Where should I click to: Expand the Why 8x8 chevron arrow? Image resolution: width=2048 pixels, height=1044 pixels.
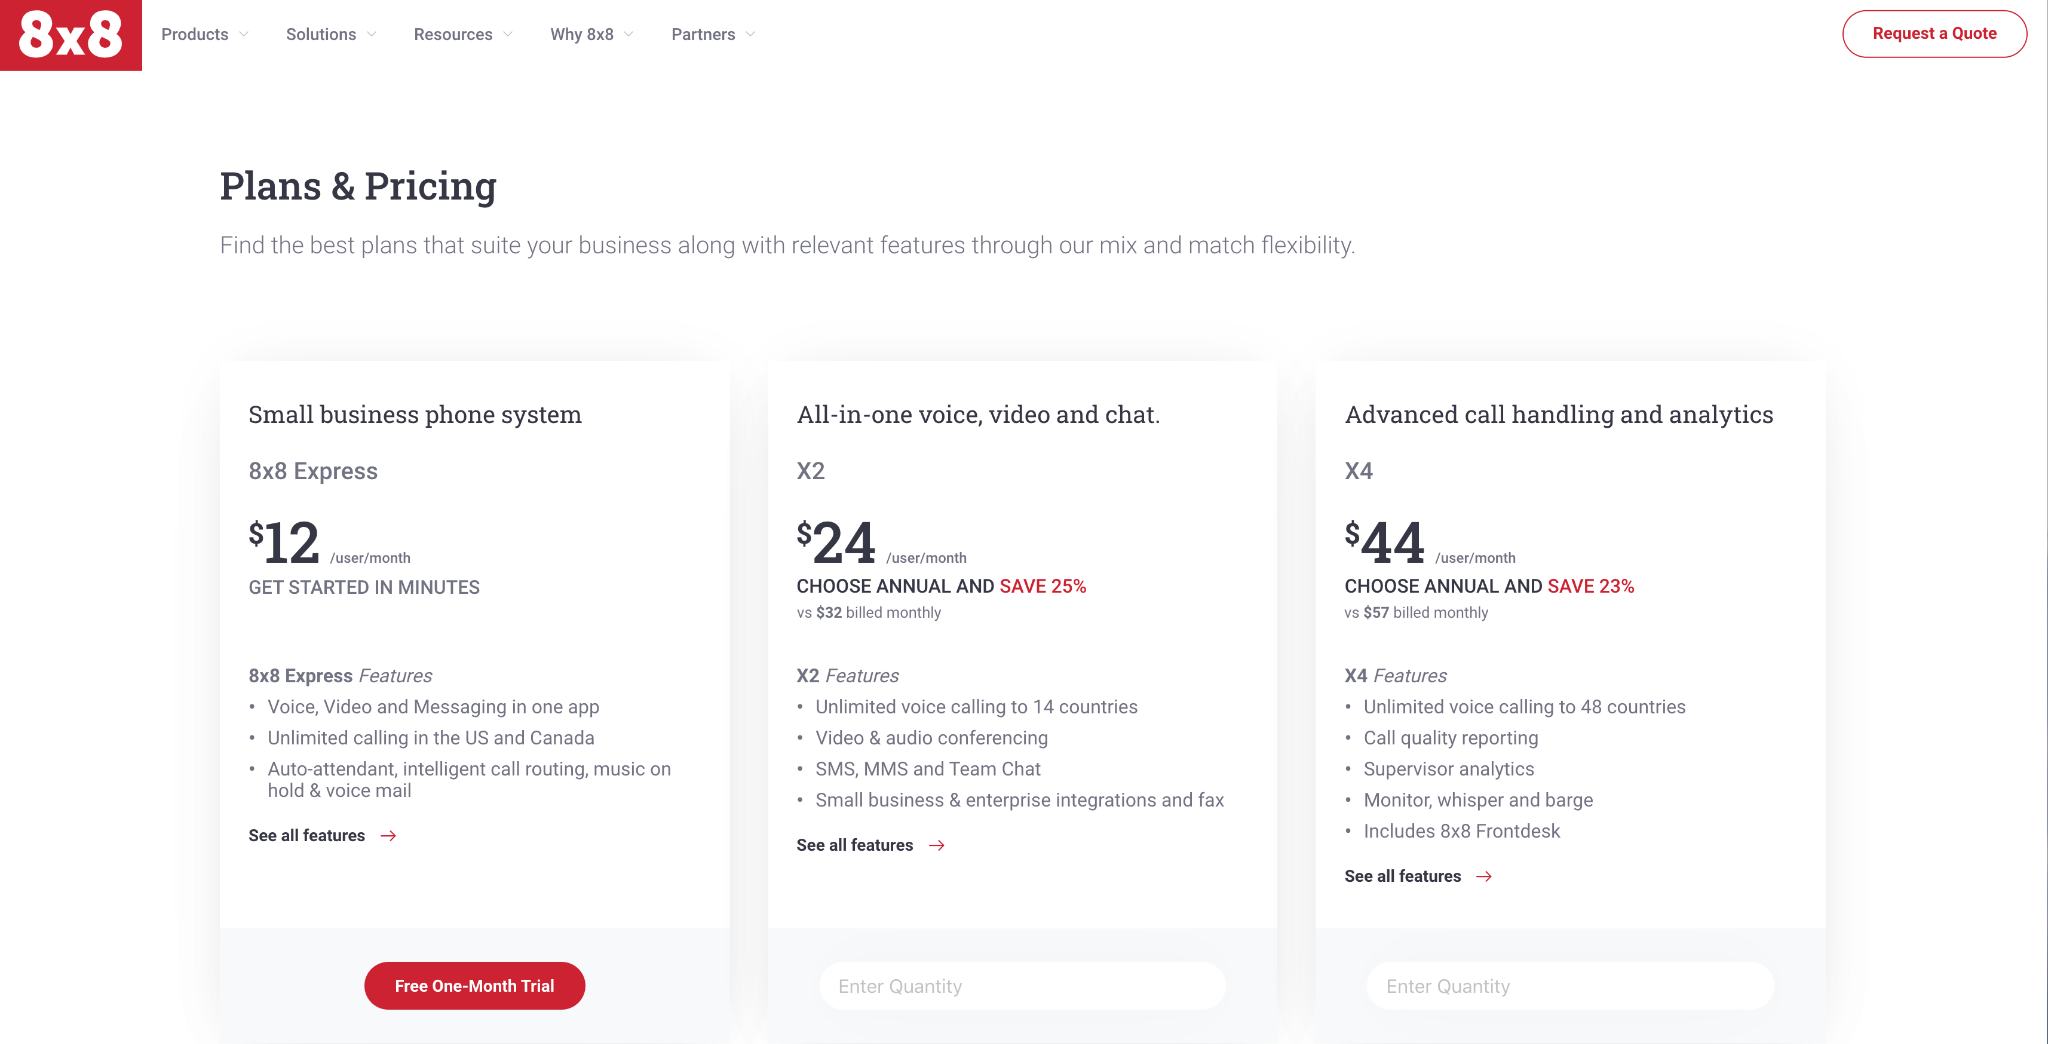coord(628,34)
